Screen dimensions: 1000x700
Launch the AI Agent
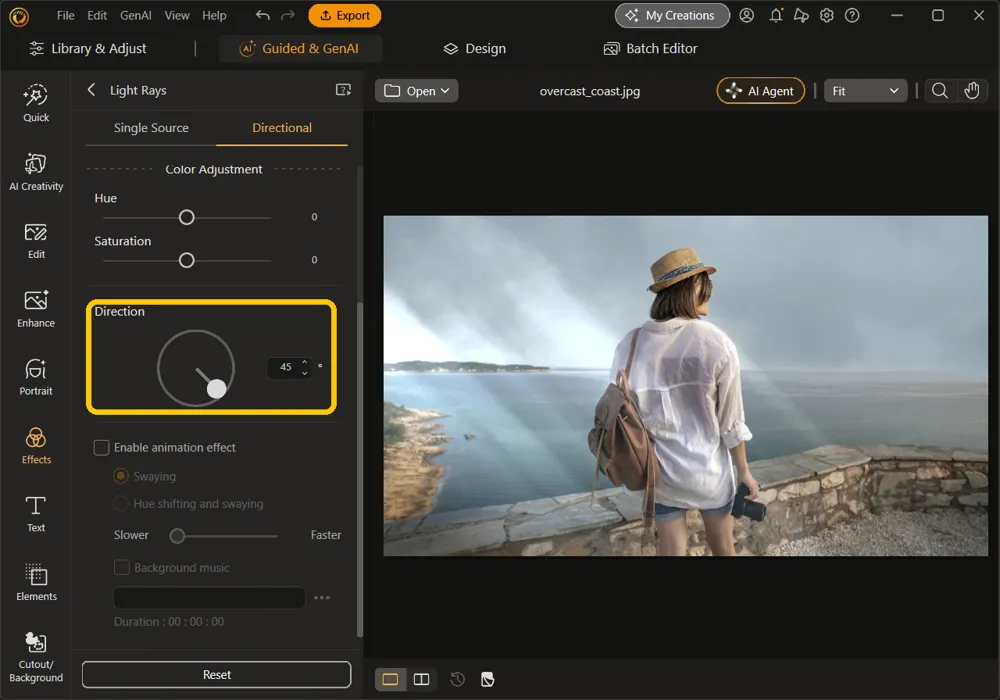(761, 91)
